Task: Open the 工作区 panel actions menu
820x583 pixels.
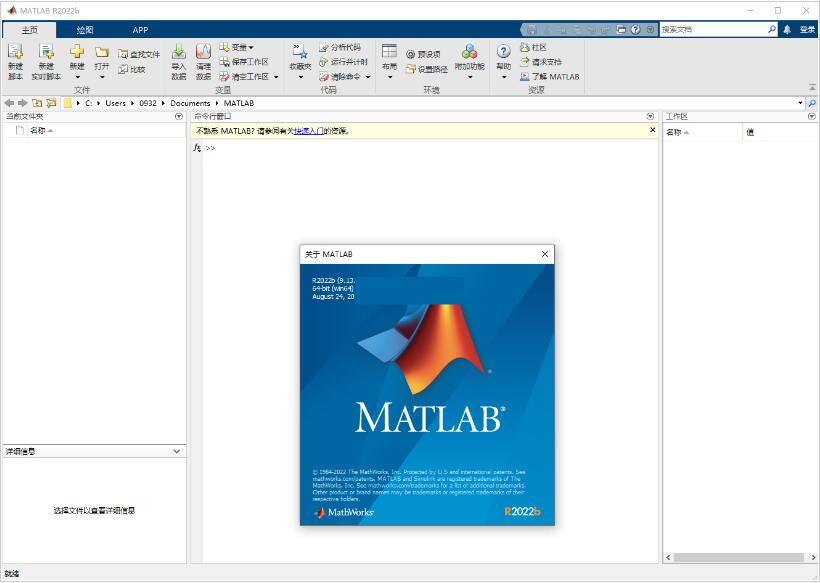Action: [812, 117]
